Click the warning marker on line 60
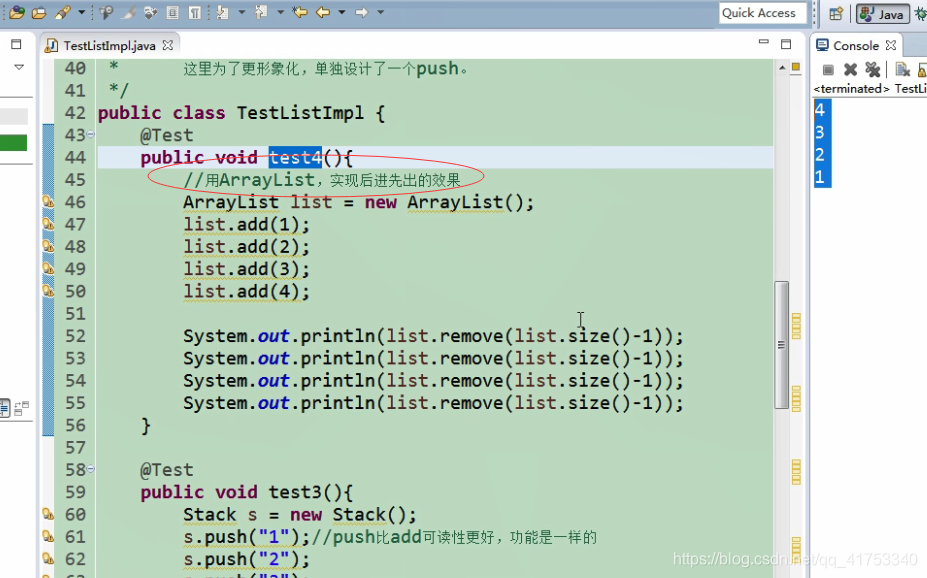The image size is (927, 578). pyautogui.click(x=48, y=514)
